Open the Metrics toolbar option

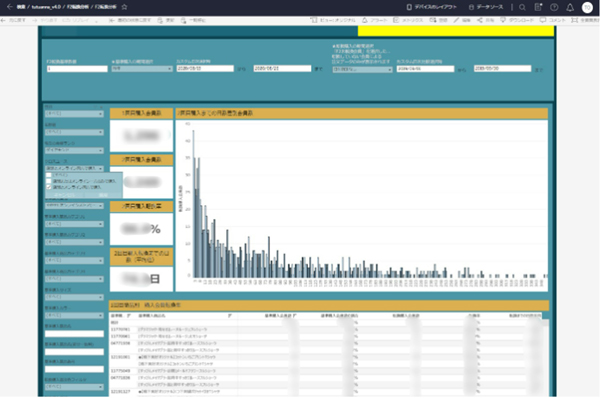pos(408,20)
